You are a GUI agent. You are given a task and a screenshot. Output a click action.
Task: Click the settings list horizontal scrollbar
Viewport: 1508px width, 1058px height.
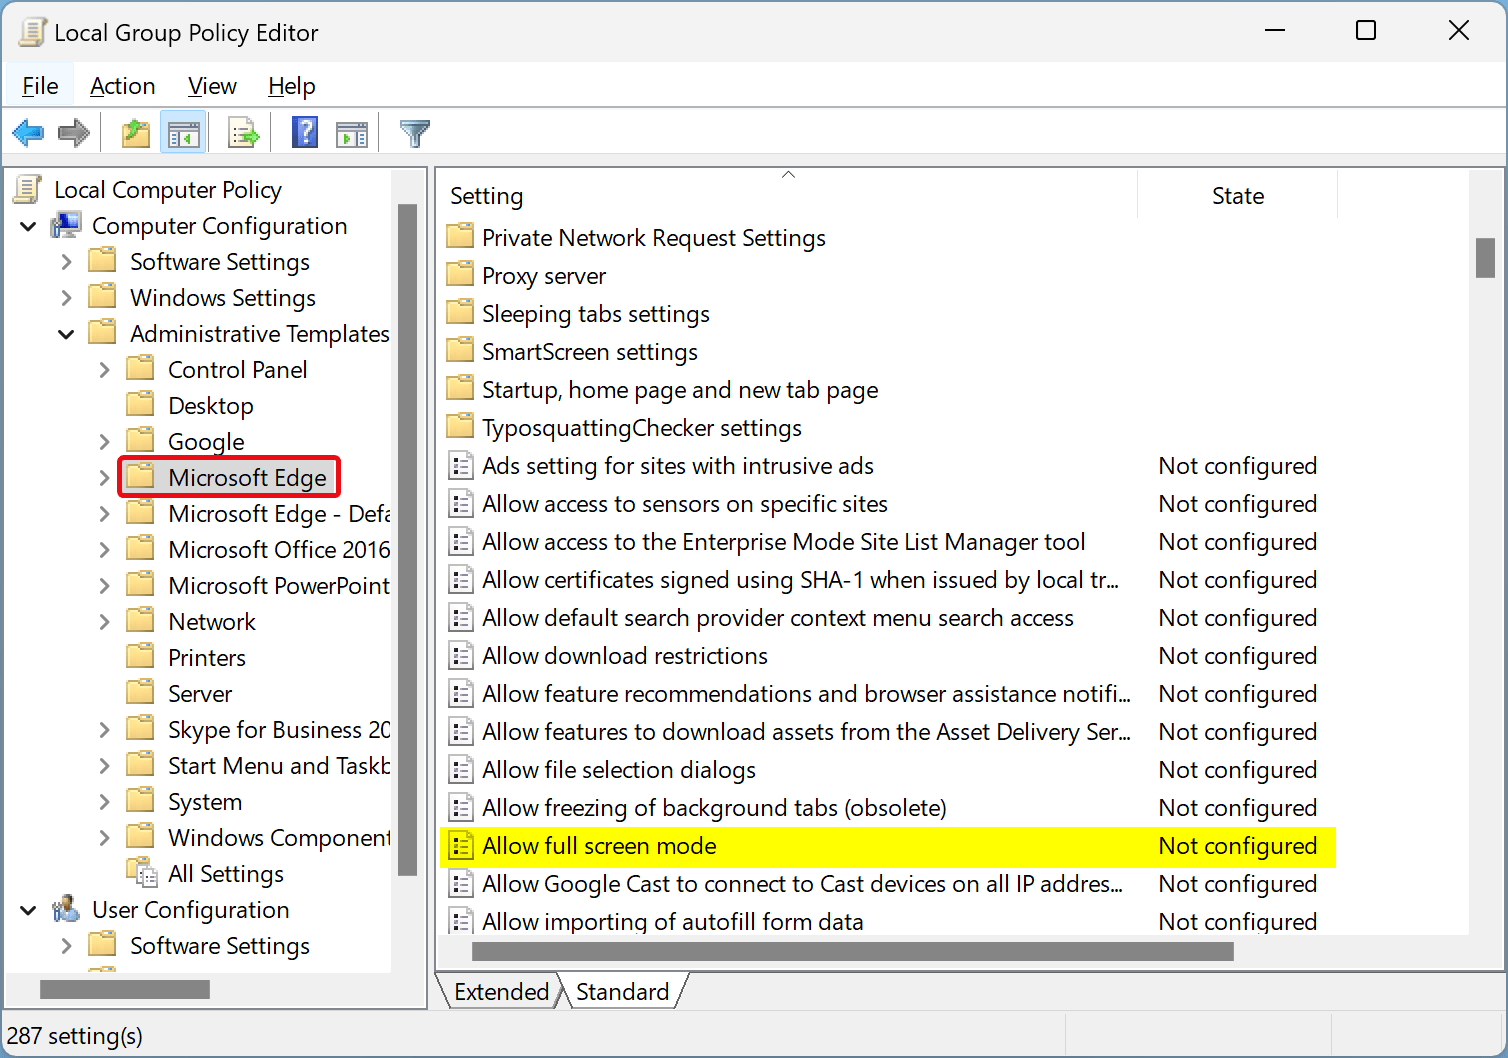tap(852, 951)
